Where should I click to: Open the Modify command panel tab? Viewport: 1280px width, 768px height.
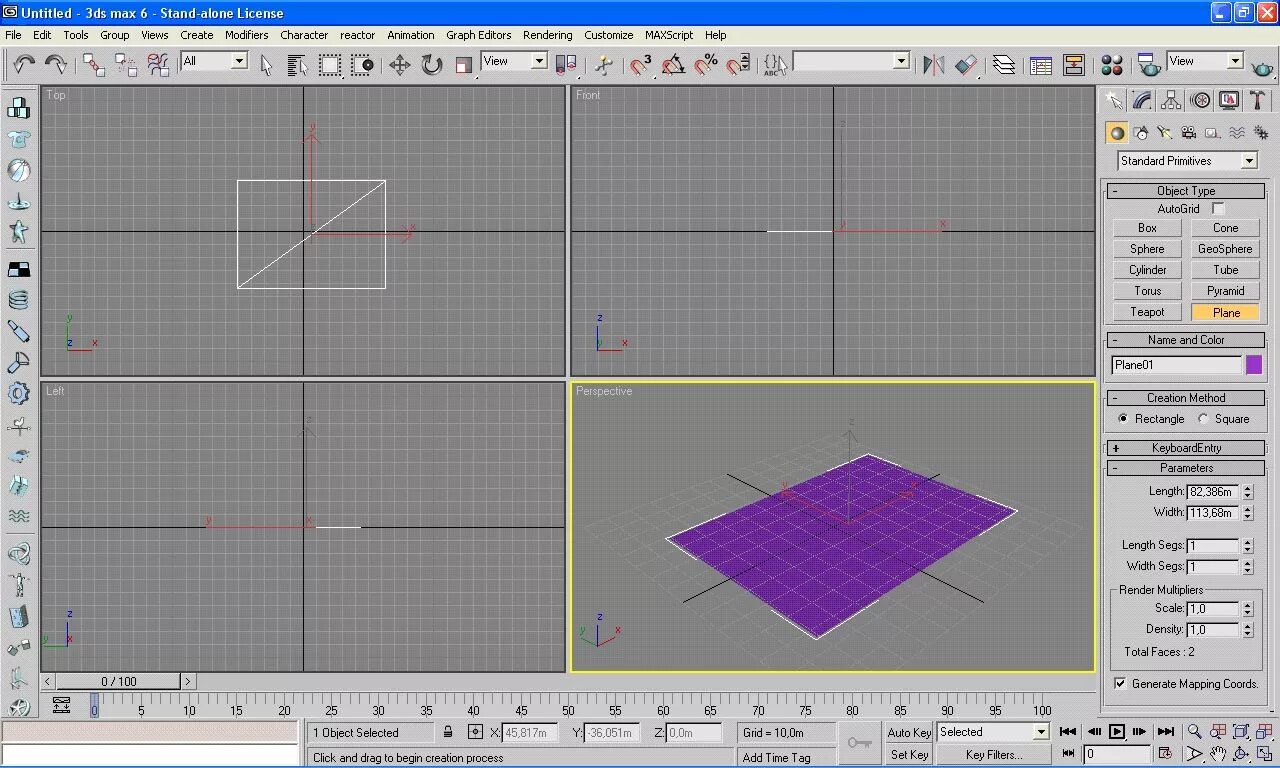click(x=1142, y=100)
